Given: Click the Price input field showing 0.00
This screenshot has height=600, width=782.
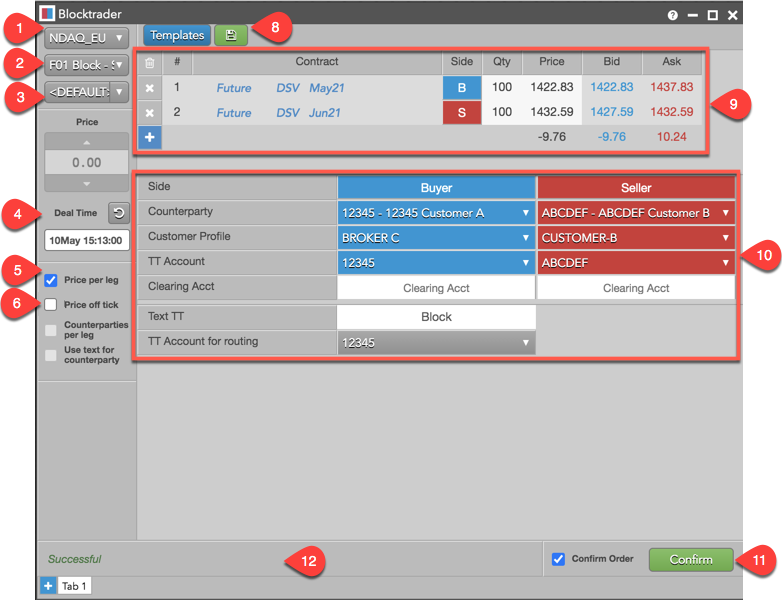Looking at the screenshot, I should click(x=87, y=163).
